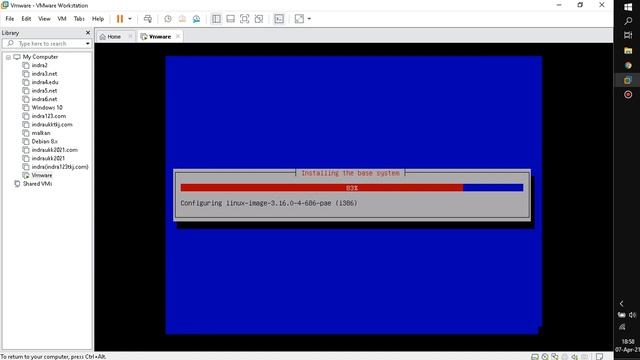Click the revert to snapshot icon
Viewport: 640px width, 360px height.
(x=182, y=19)
